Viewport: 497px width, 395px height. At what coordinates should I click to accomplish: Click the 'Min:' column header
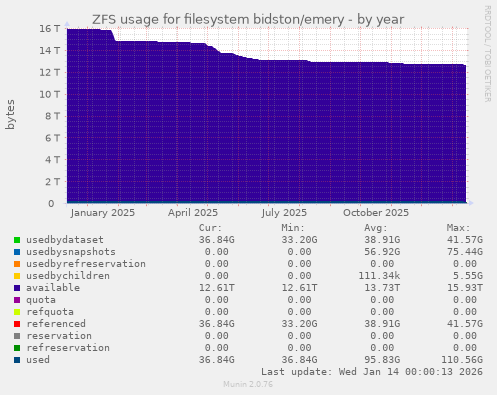coord(293,228)
